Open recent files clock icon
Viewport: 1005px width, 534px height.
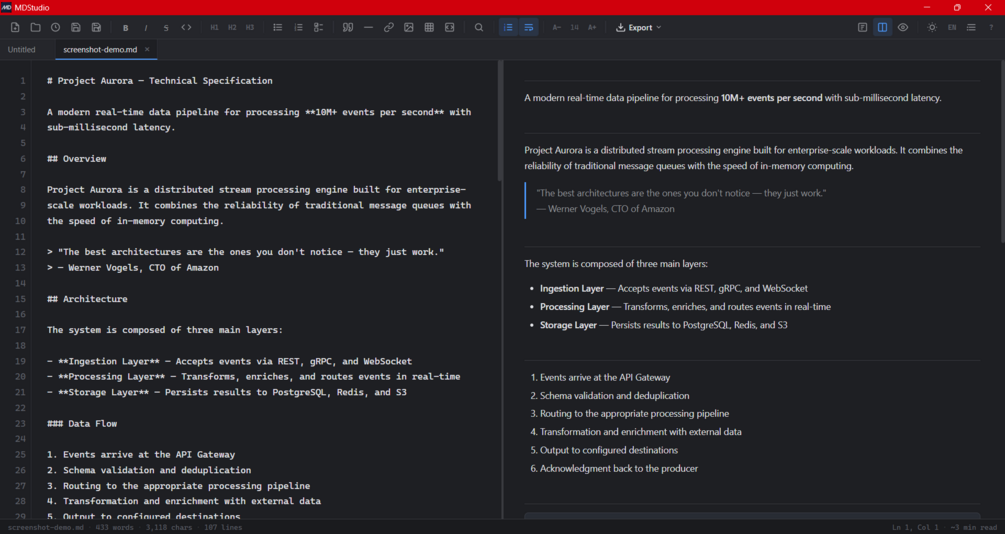click(x=56, y=28)
